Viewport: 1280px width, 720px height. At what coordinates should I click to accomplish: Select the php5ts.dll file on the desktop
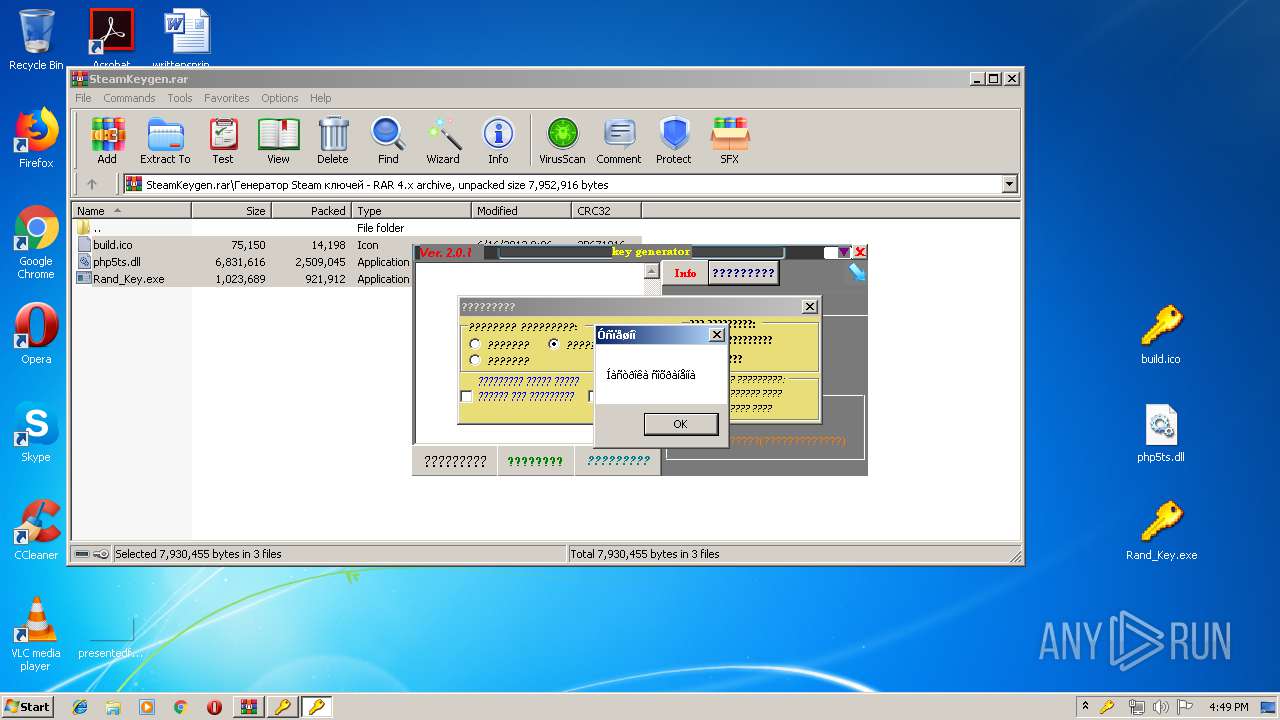(1161, 432)
